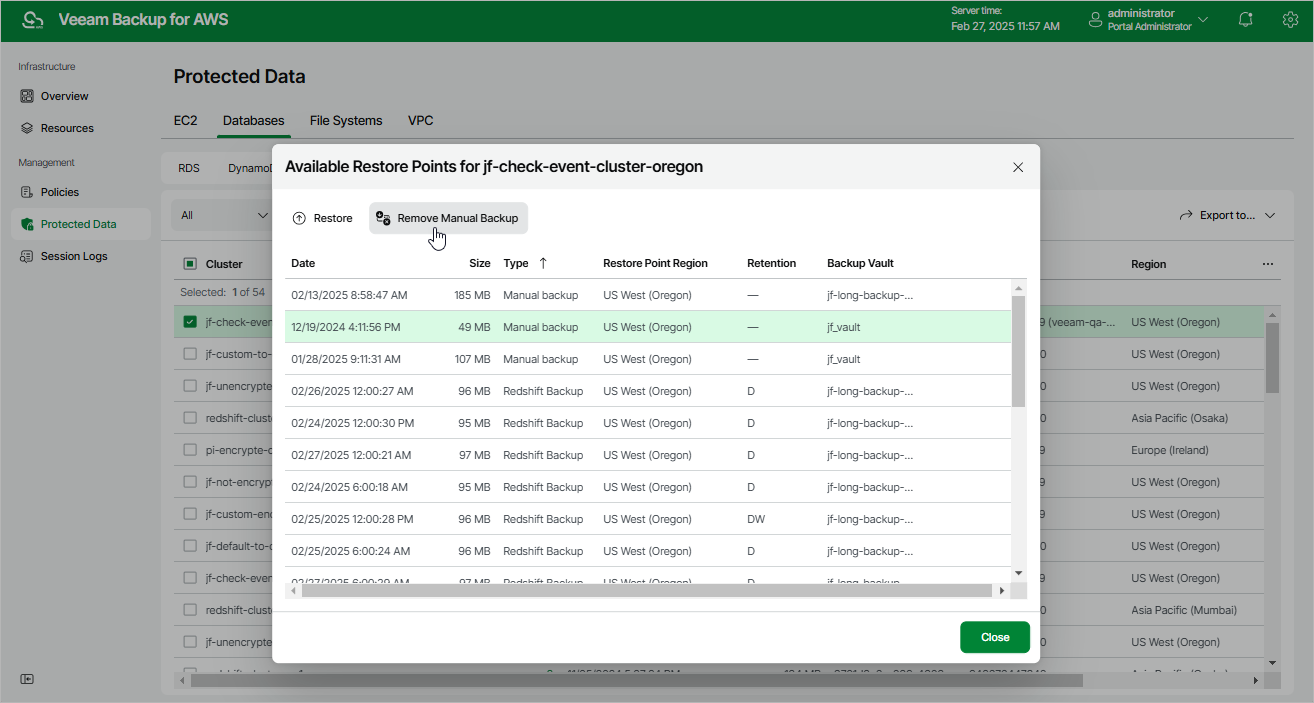
Task: Click the Close button in dialog
Action: point(995,637)
